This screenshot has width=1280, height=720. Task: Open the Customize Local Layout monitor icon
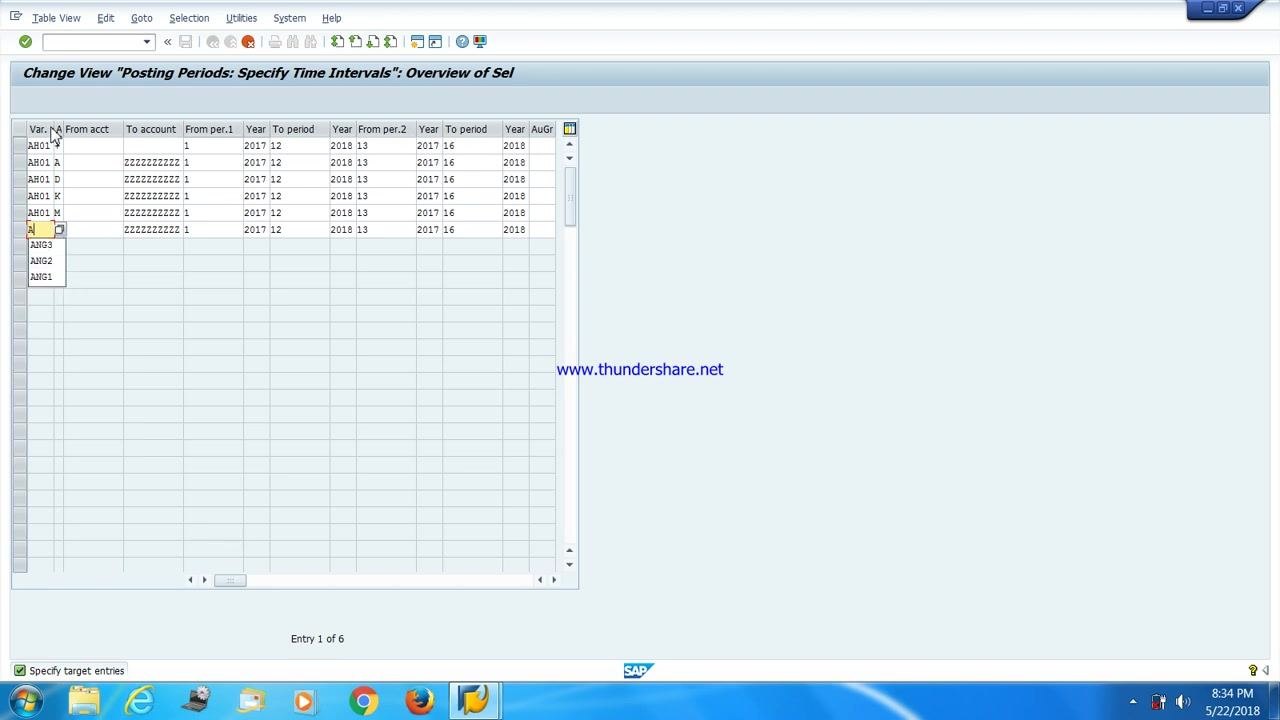480,42
